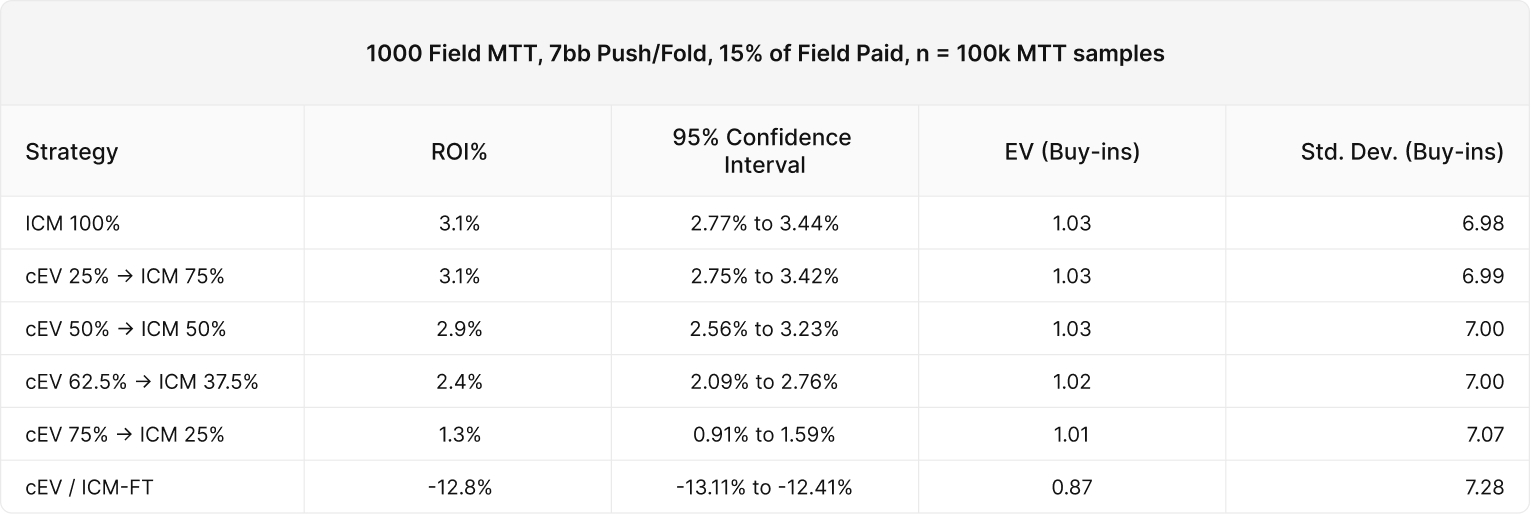Screen dimensions: 1531x514
Task: Click the cEV 25% → ICM 75% label
Action: 125,276
